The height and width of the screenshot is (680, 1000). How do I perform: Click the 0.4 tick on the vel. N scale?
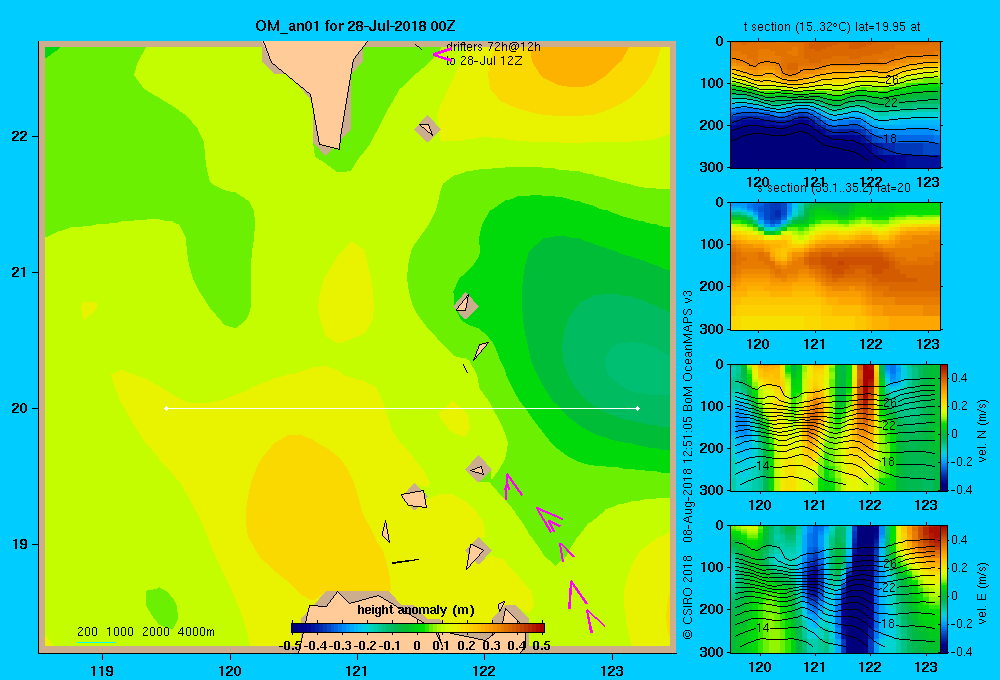[x=959, y=378]
